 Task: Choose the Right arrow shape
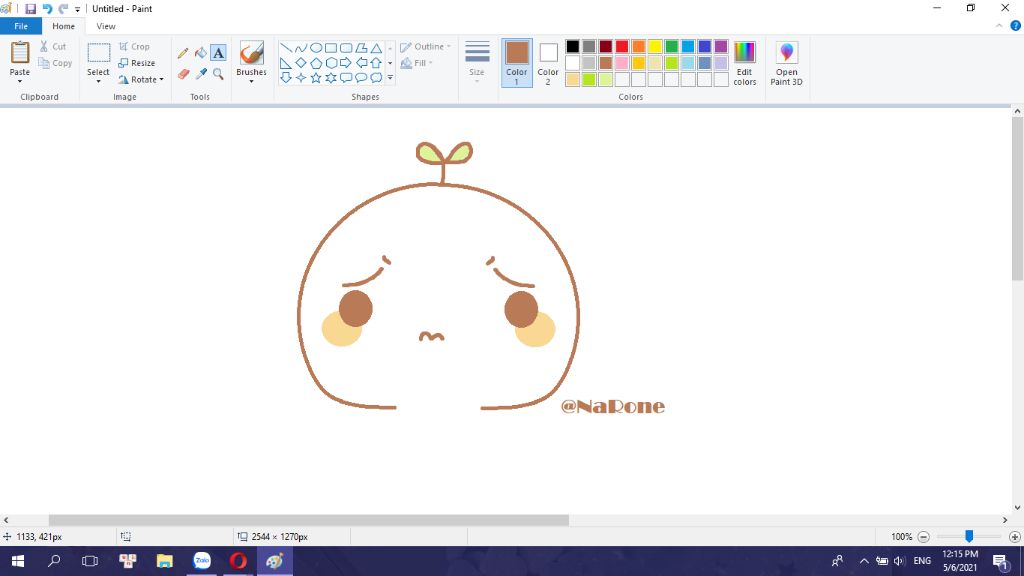345,63
